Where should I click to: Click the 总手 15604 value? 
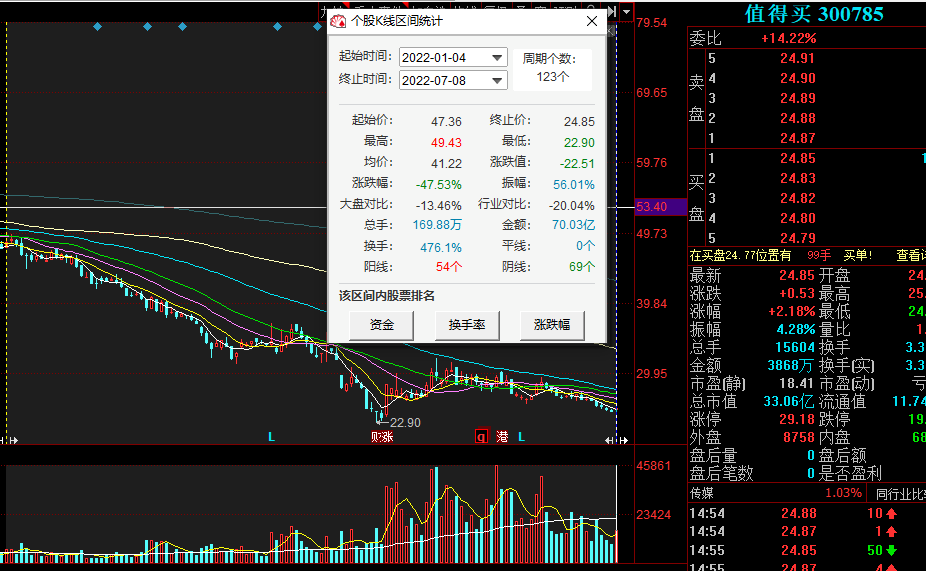coord(795,347)
